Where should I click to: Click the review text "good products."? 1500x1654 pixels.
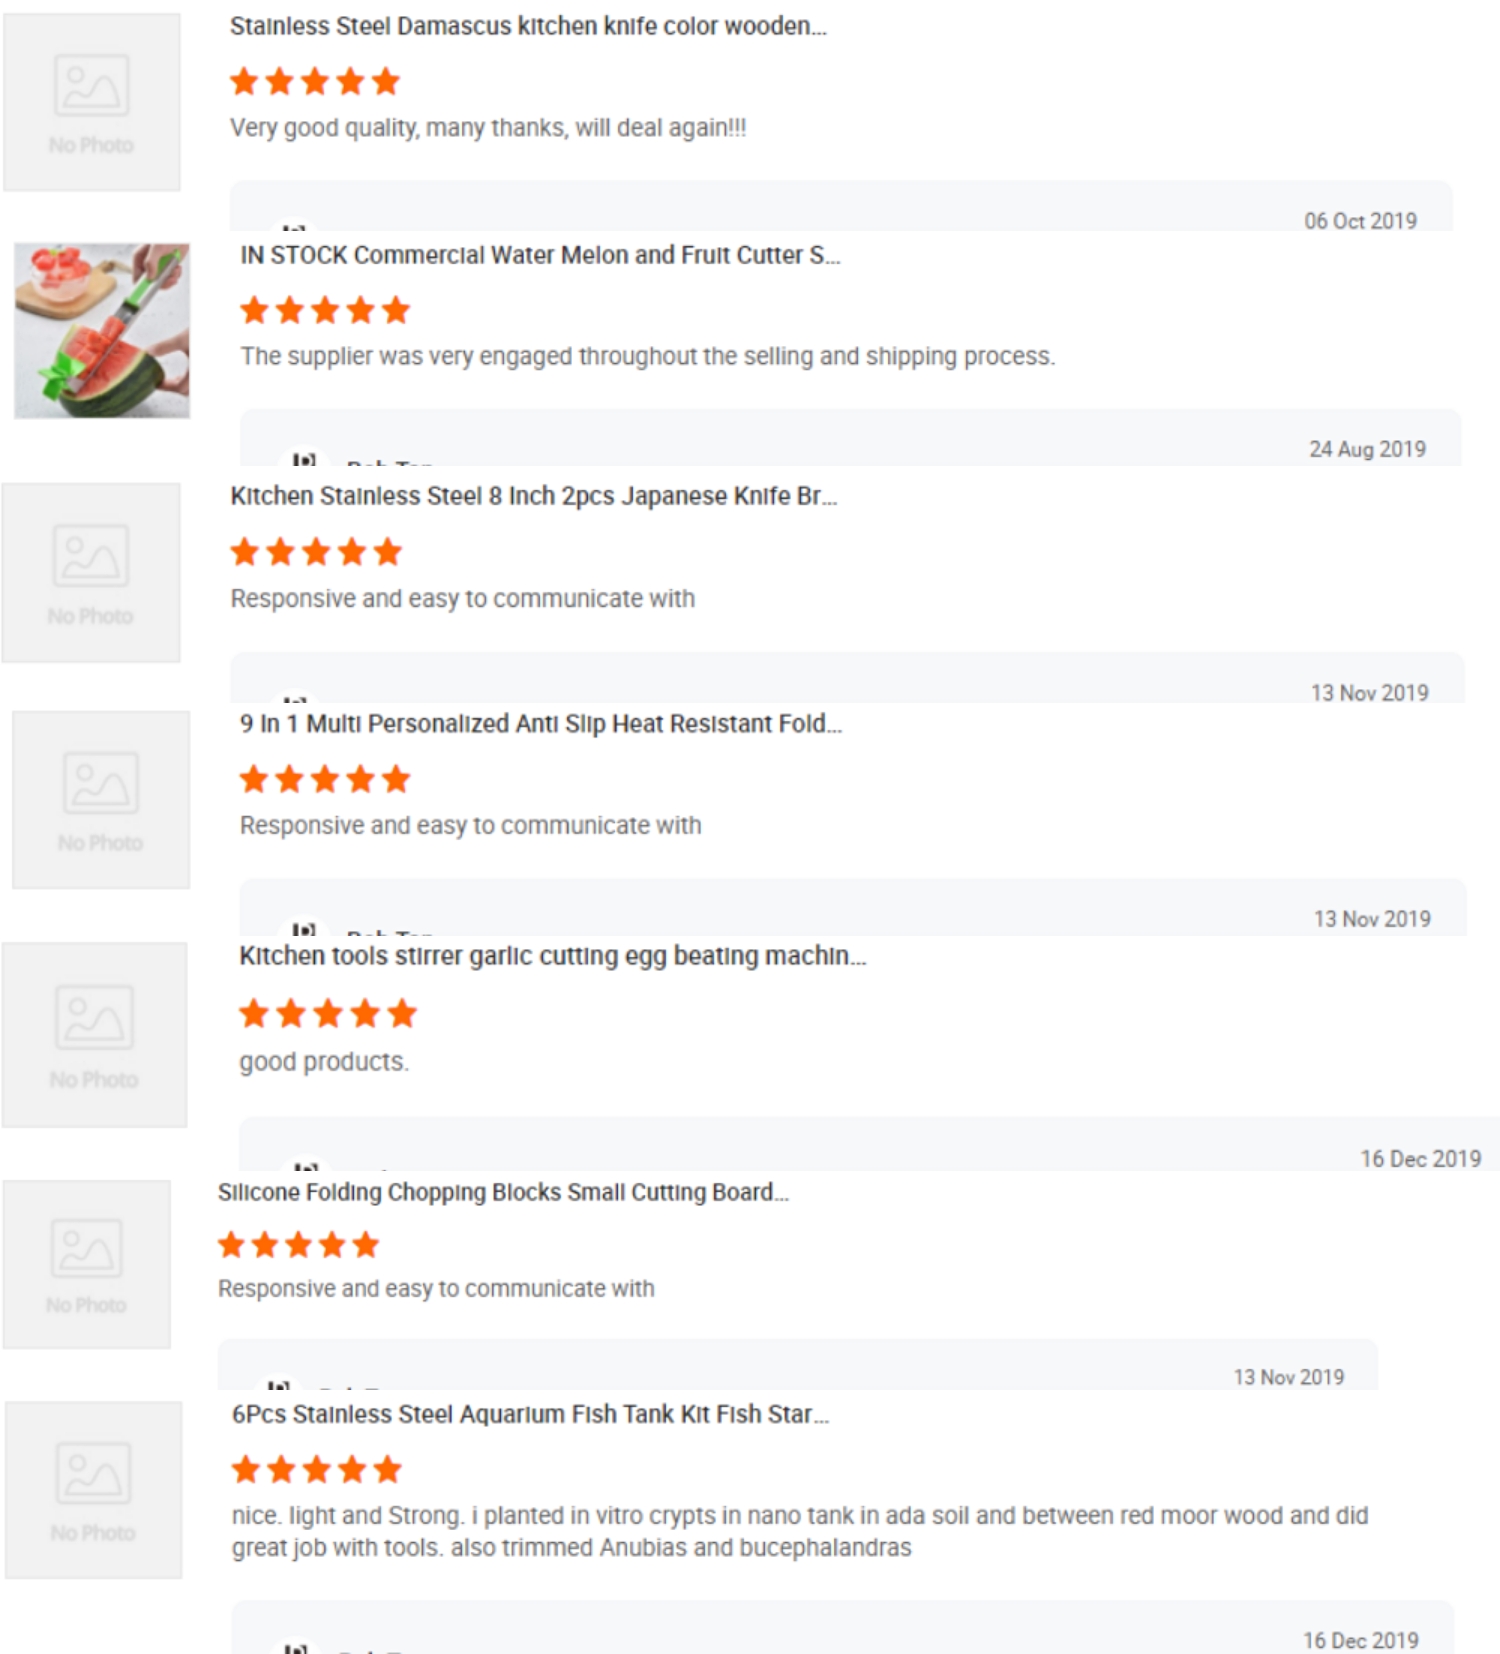pyautogui.click(x=324, y=1062)
